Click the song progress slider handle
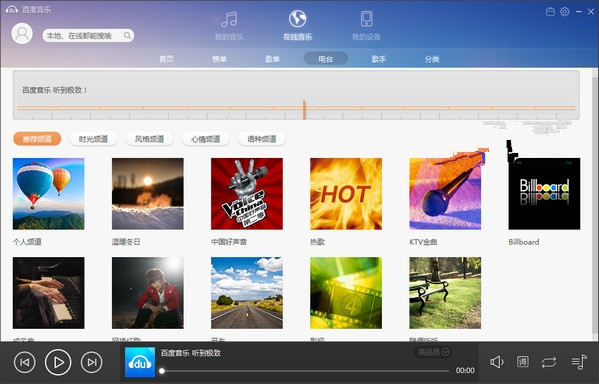 point(162,371)
